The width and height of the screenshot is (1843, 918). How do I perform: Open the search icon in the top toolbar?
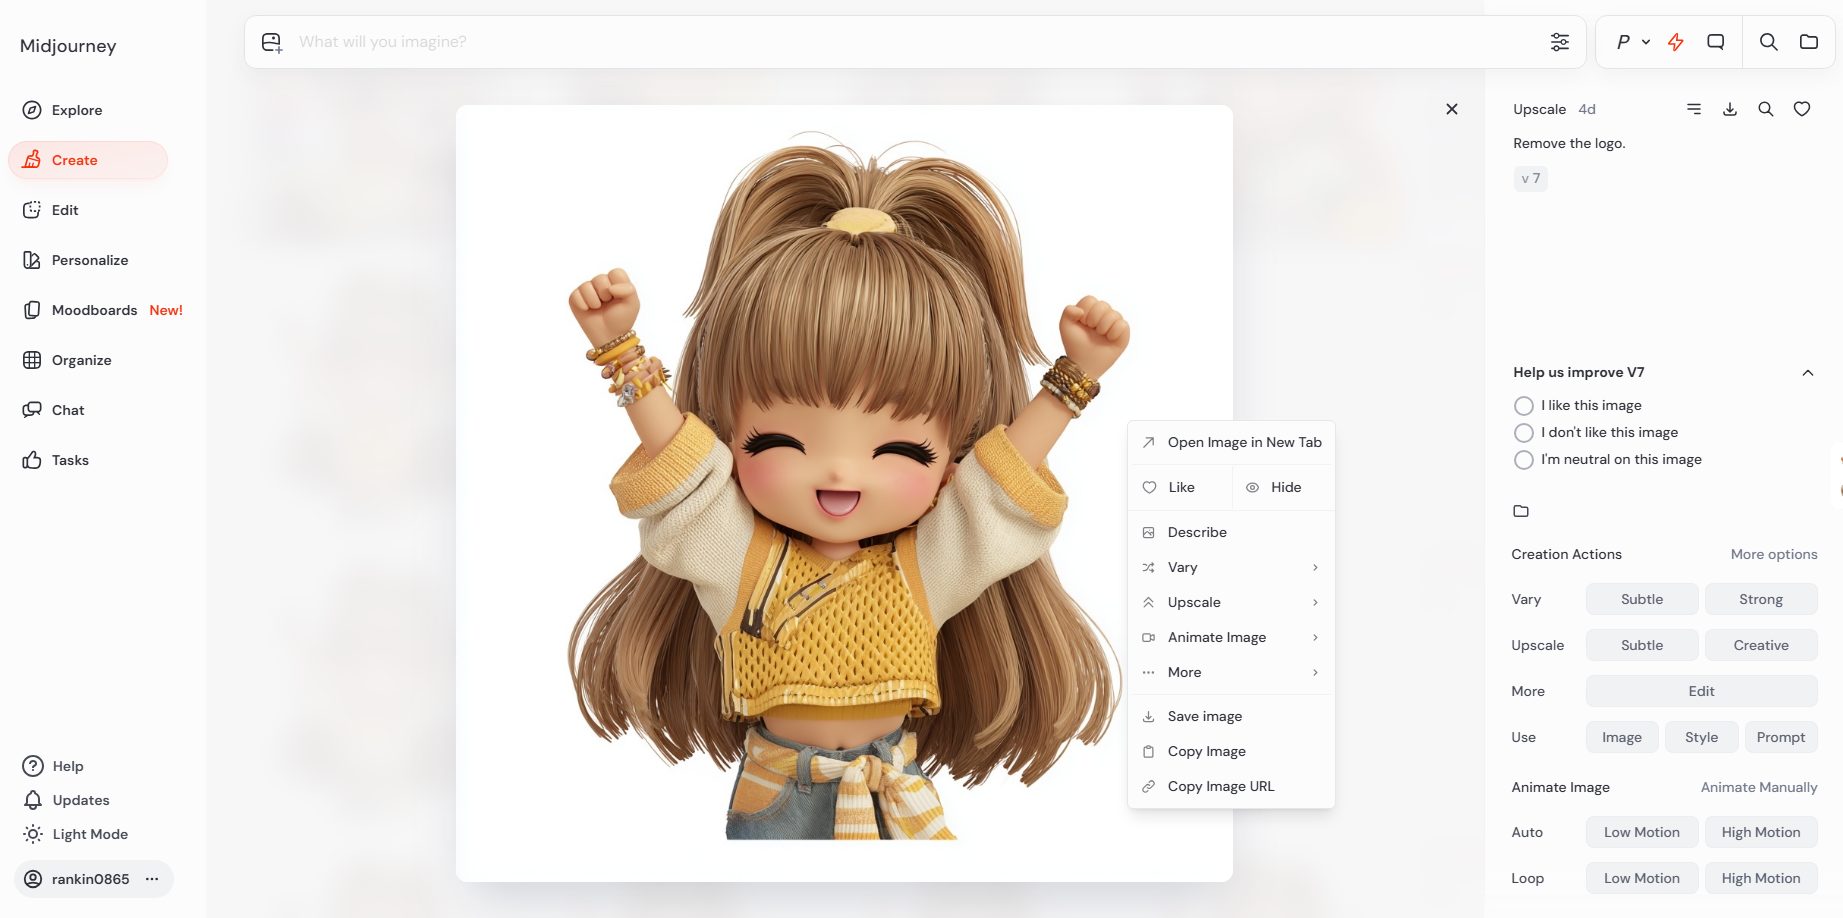[1768, 42]
